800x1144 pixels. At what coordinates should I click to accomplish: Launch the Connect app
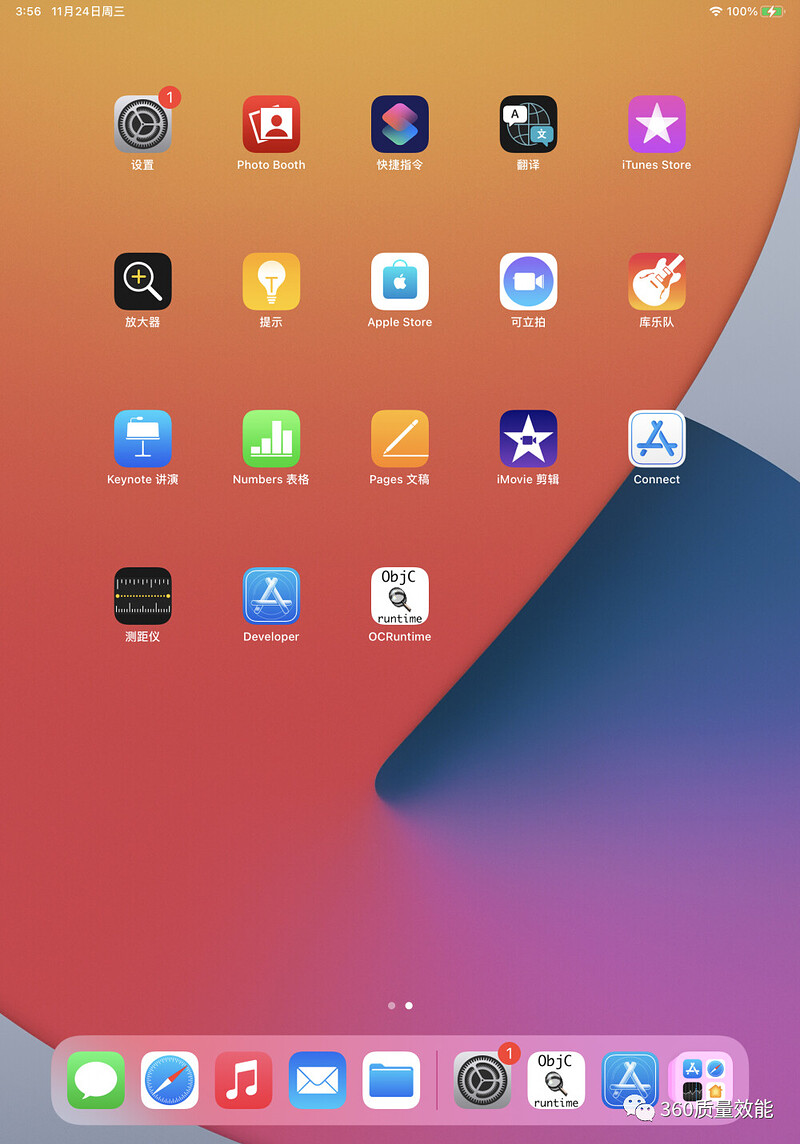click(x=656, y=438)
